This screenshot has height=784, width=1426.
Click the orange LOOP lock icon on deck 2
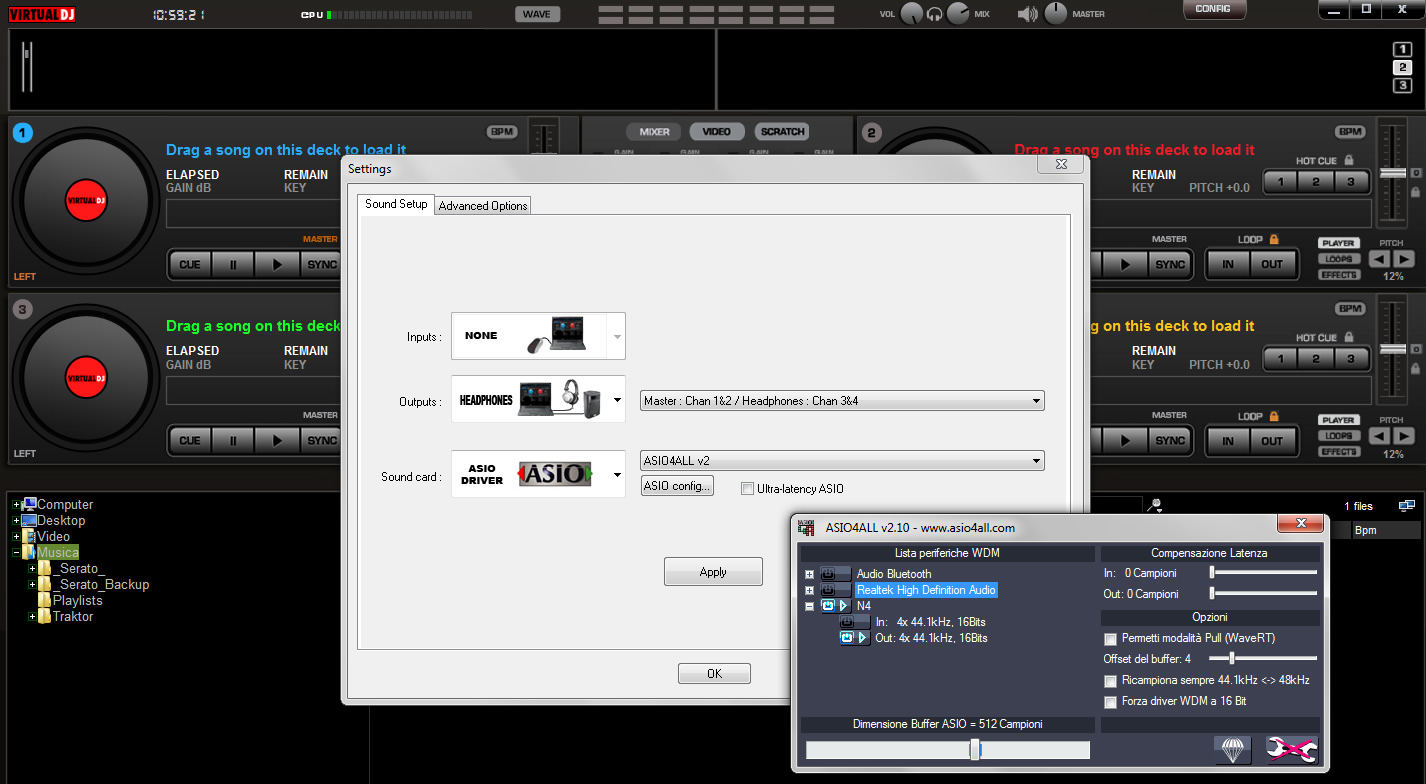1274,239
